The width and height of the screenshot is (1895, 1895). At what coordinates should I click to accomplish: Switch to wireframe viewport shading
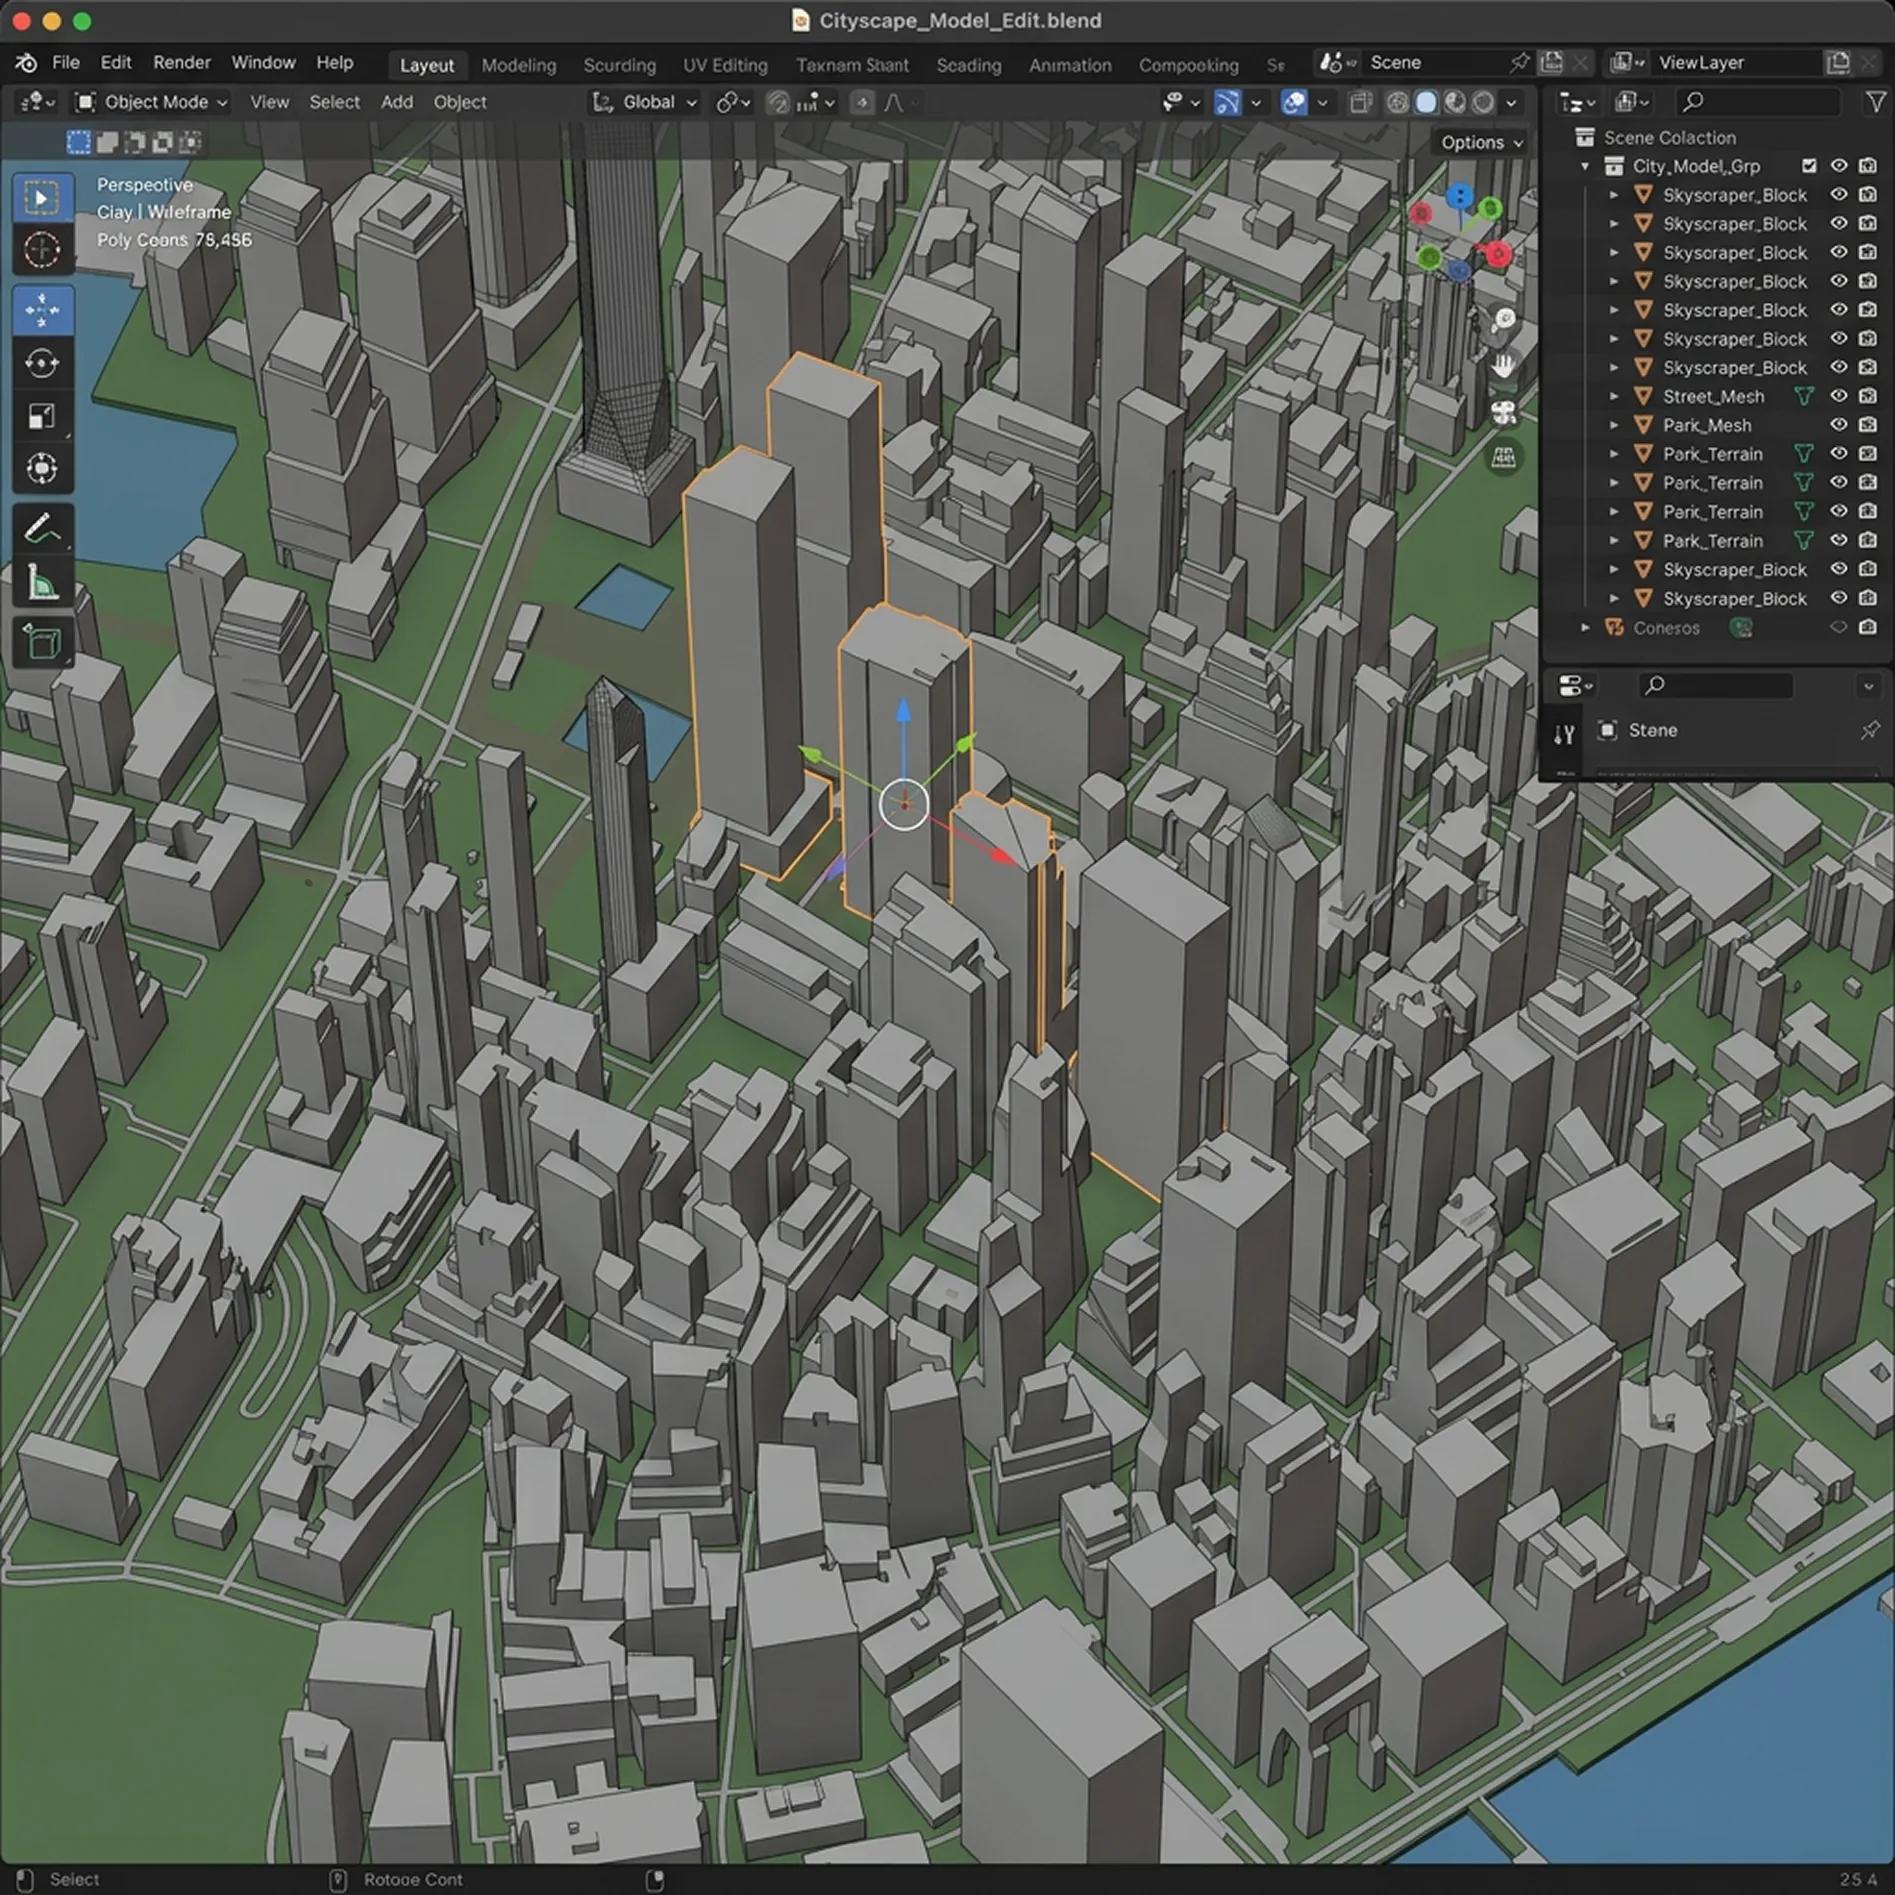(1398, 102)
